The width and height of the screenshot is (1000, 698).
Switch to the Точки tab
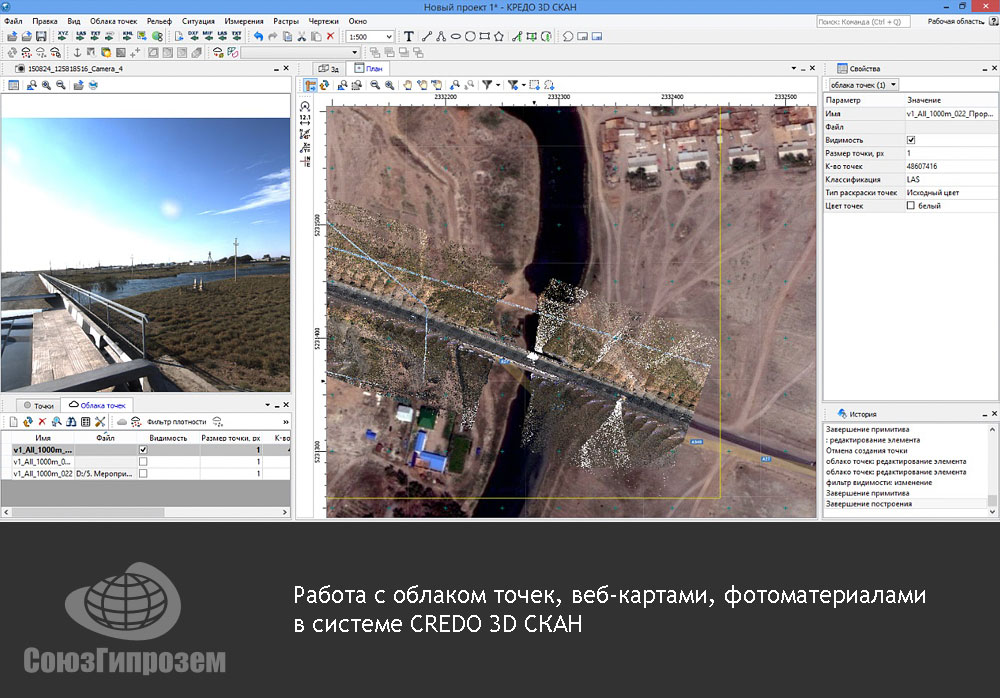(x=38, y=406)
